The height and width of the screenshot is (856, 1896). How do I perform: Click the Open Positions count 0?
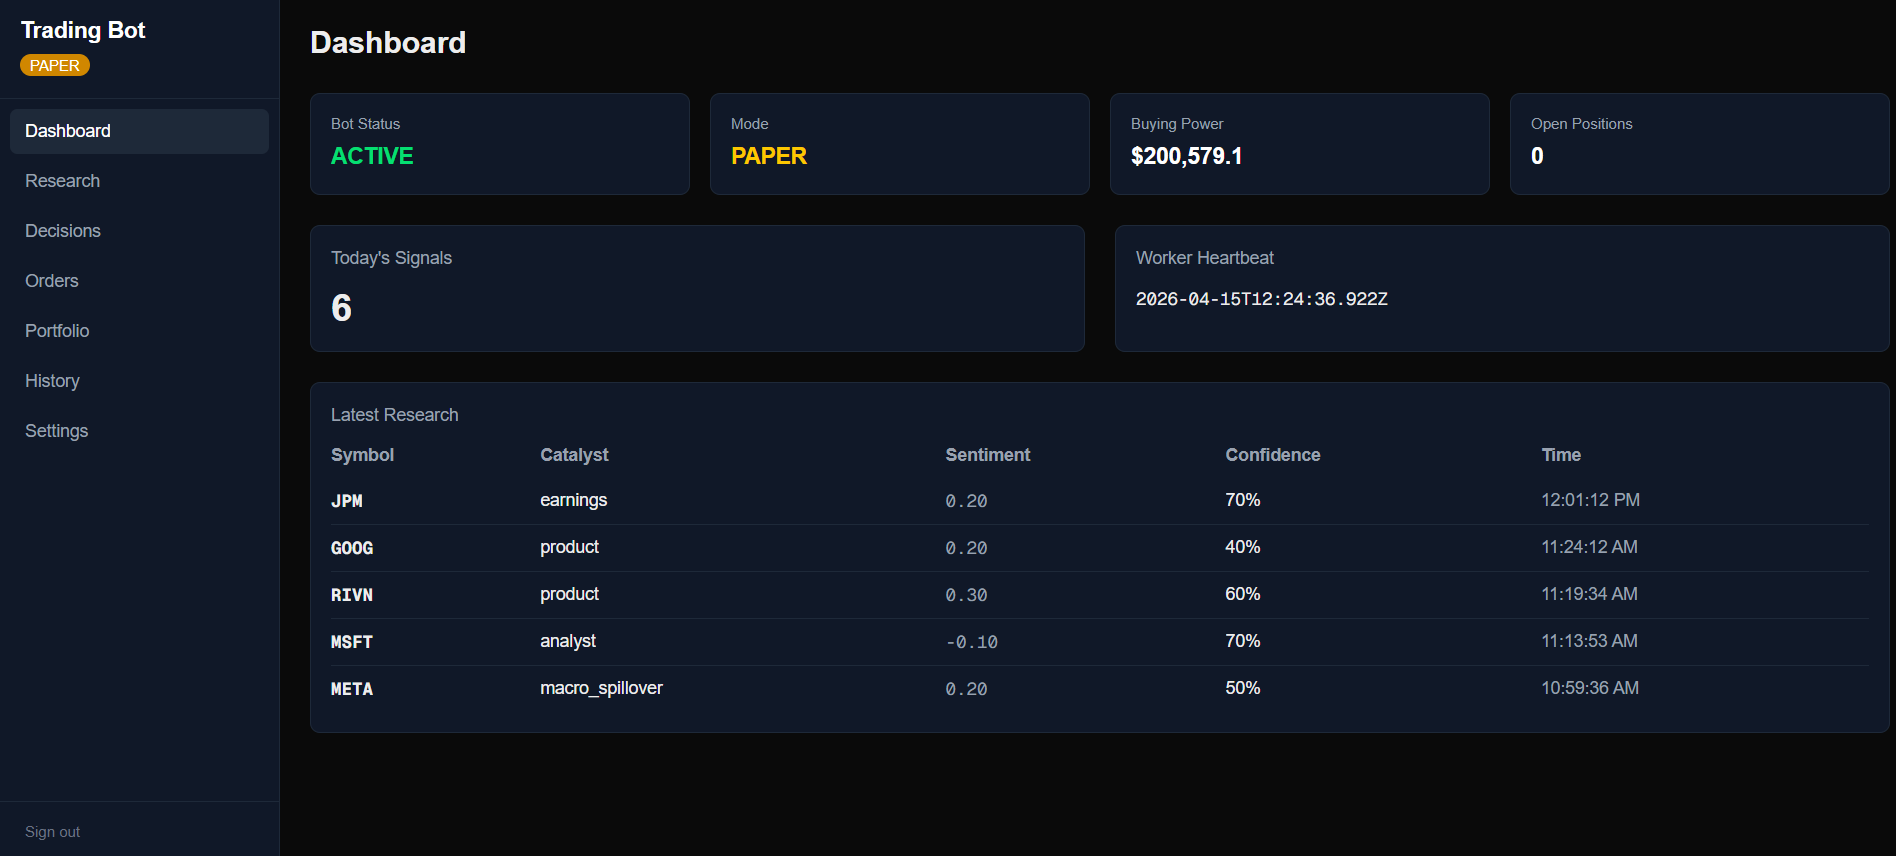(1537, 156)
